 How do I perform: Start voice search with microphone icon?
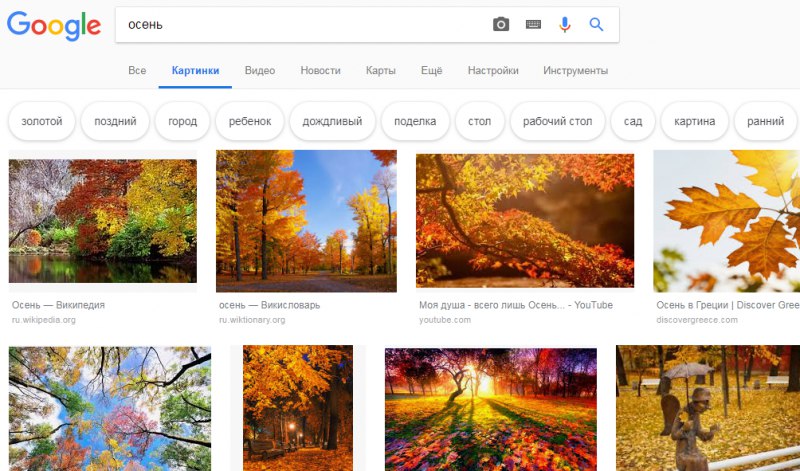564,24
